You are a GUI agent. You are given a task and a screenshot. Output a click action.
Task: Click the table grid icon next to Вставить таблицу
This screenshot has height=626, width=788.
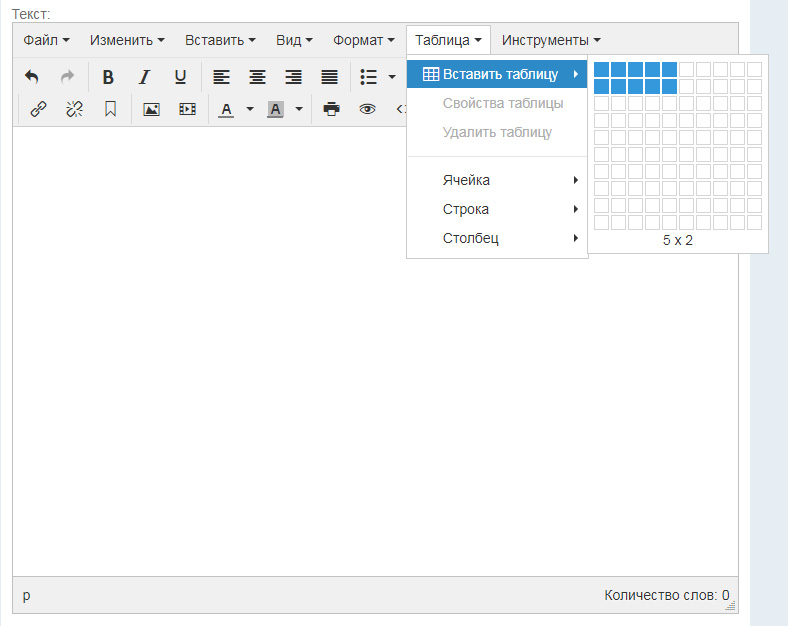[431, 74]
